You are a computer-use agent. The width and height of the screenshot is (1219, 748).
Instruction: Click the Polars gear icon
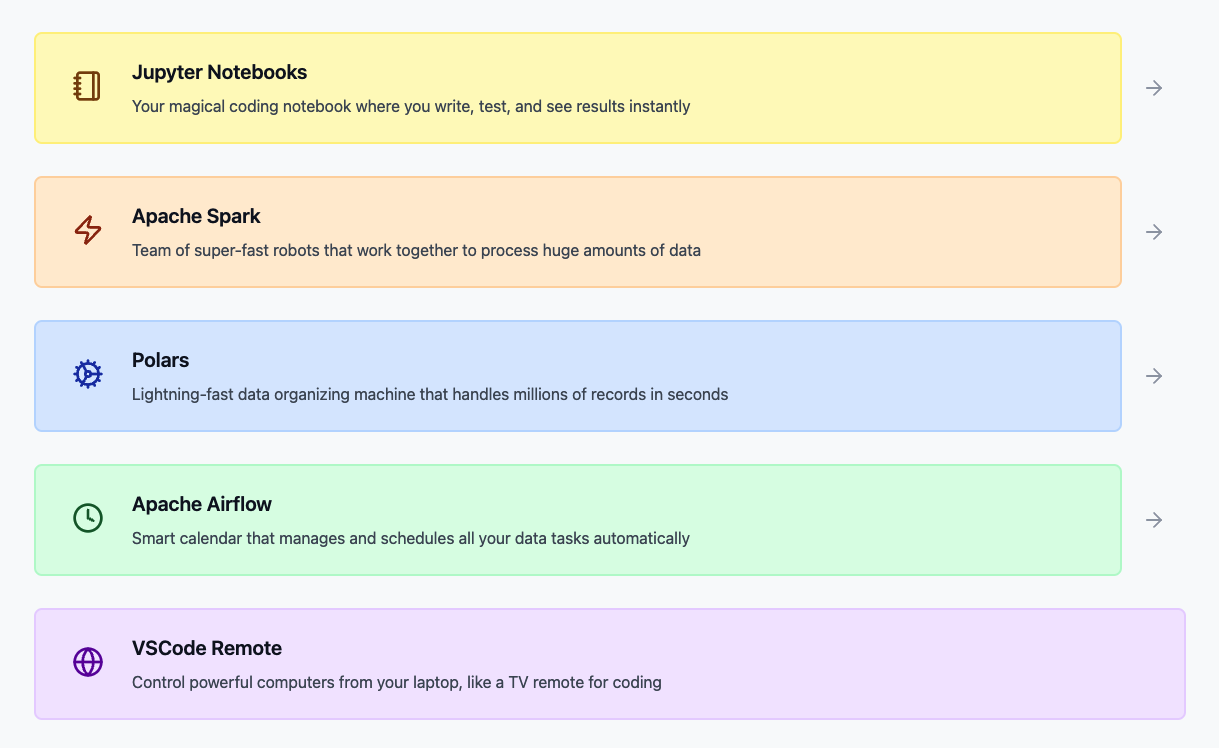[x=87, y=374]
